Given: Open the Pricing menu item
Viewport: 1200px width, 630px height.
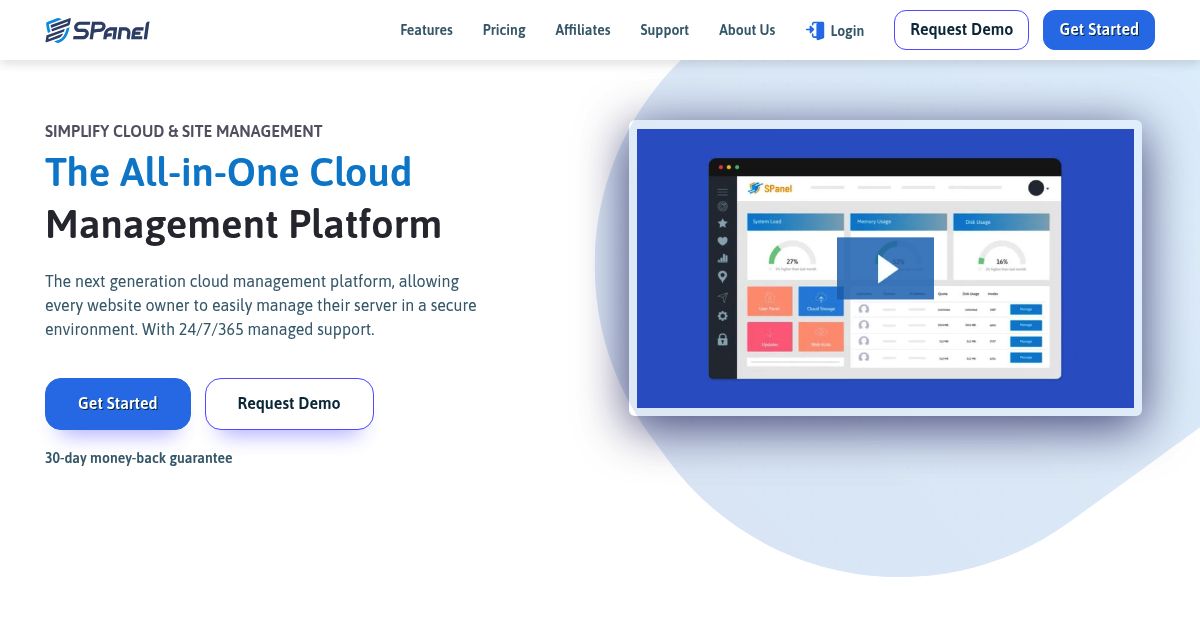Looking at the screenshot, I should point(503,30).
